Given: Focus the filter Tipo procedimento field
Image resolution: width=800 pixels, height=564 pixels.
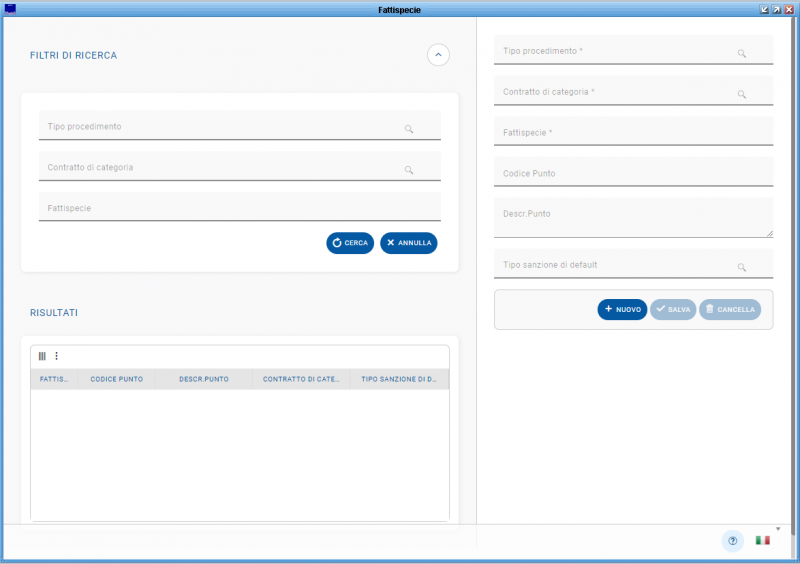Looking at the screenshot, I should (239, 126).
